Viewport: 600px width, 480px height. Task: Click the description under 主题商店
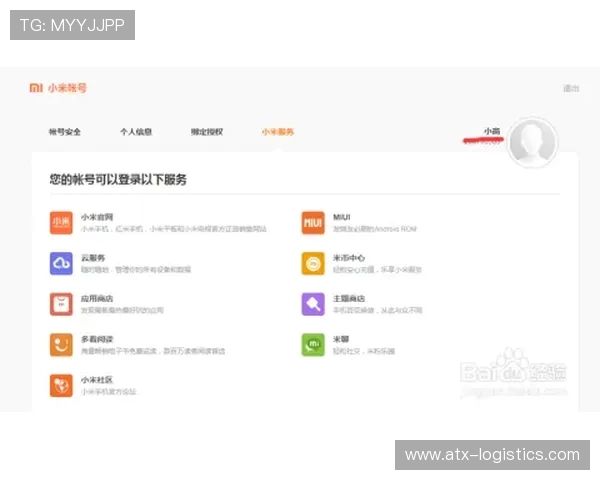377,310
